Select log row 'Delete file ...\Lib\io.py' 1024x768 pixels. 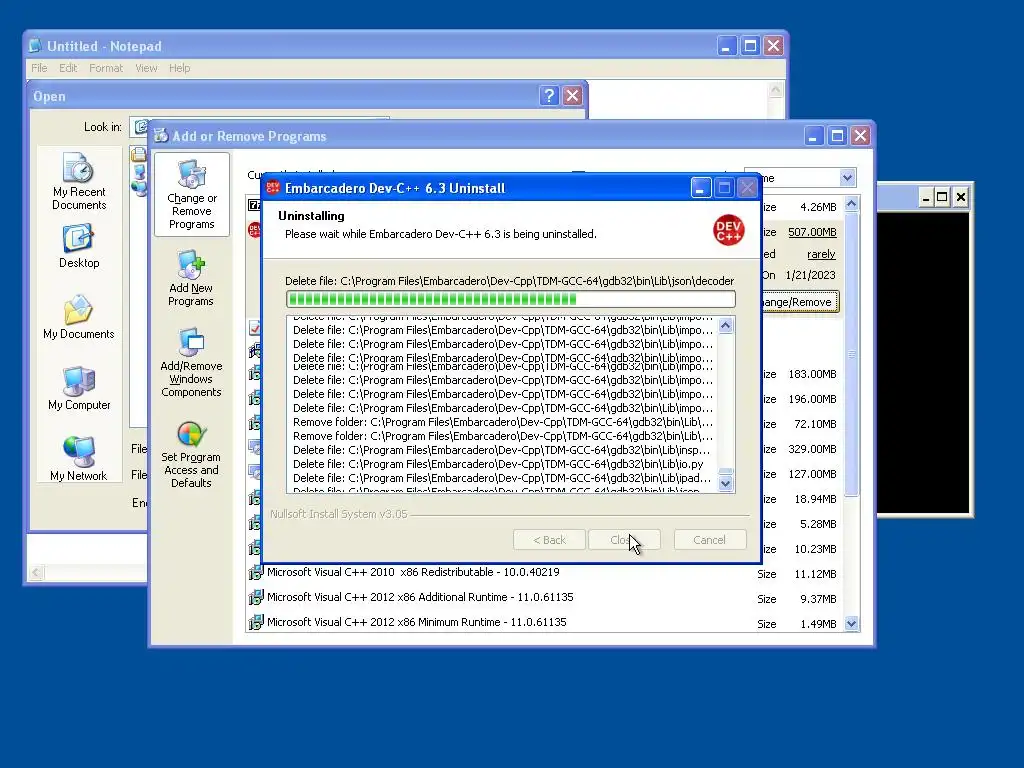point(498,464)
